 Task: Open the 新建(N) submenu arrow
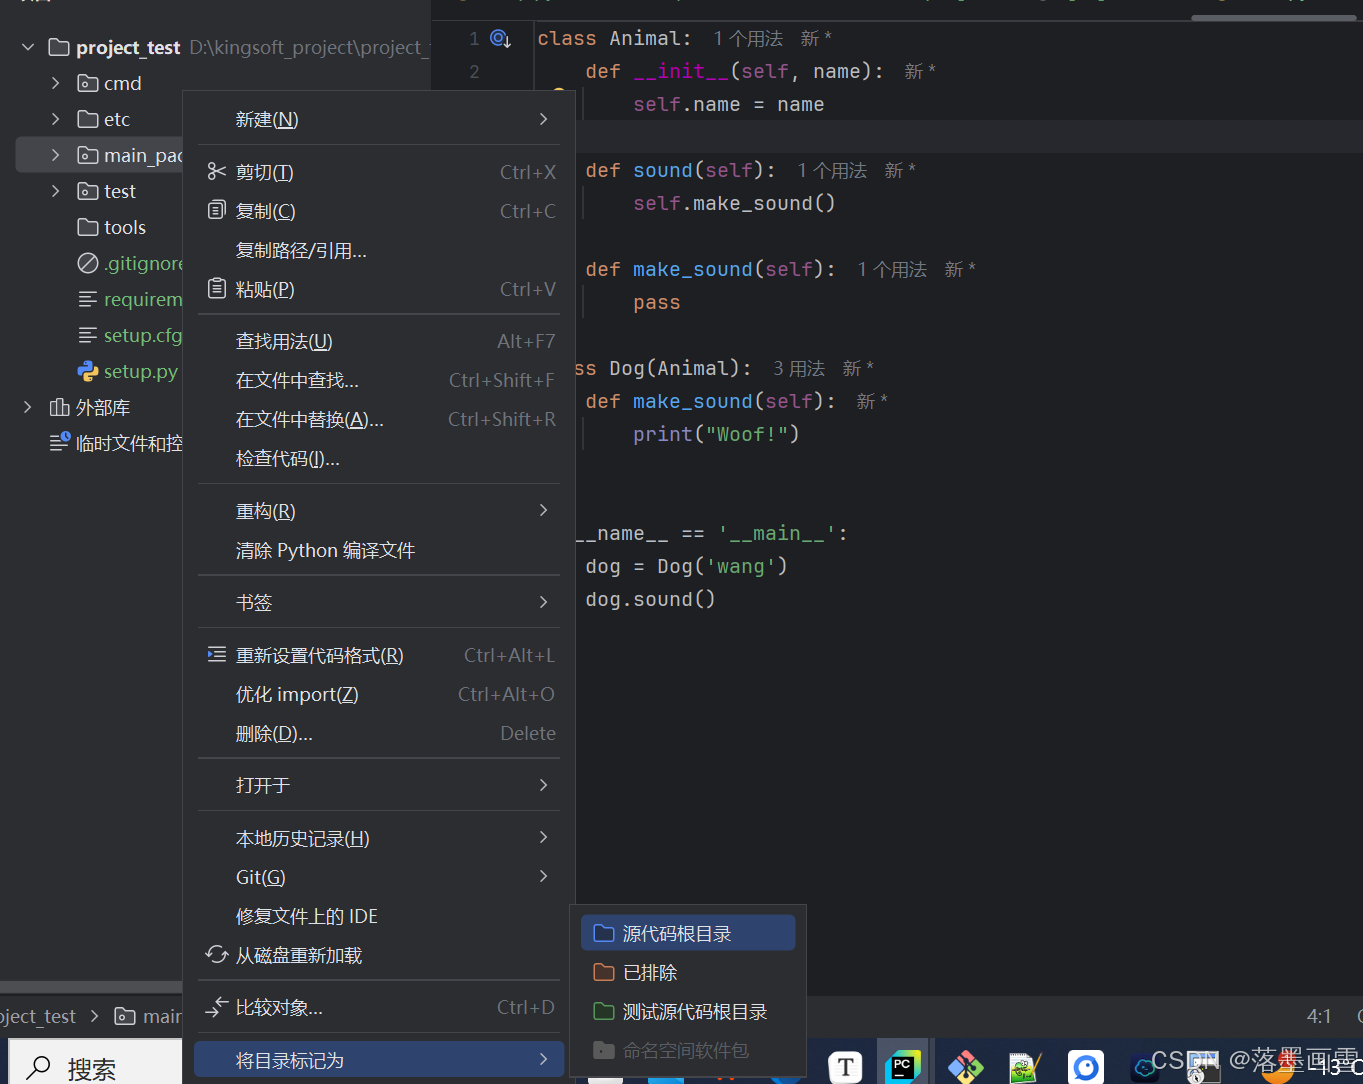pos(543,119)
